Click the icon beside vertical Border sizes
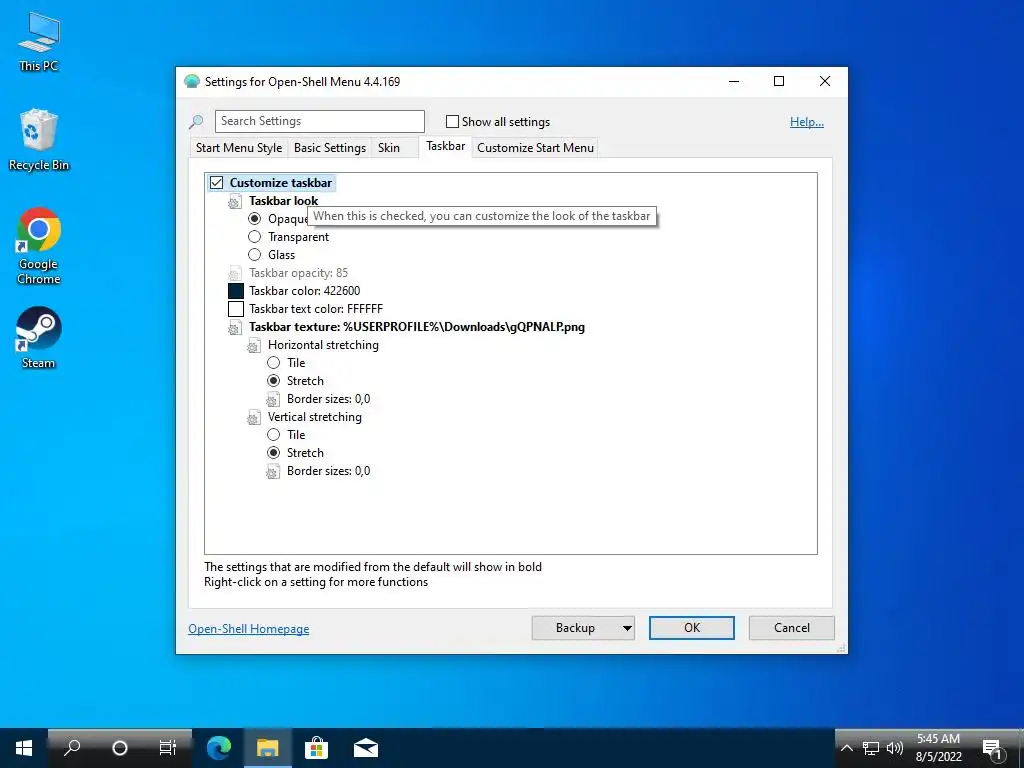This screenshot has width=1024, height=768. [273, 472]
